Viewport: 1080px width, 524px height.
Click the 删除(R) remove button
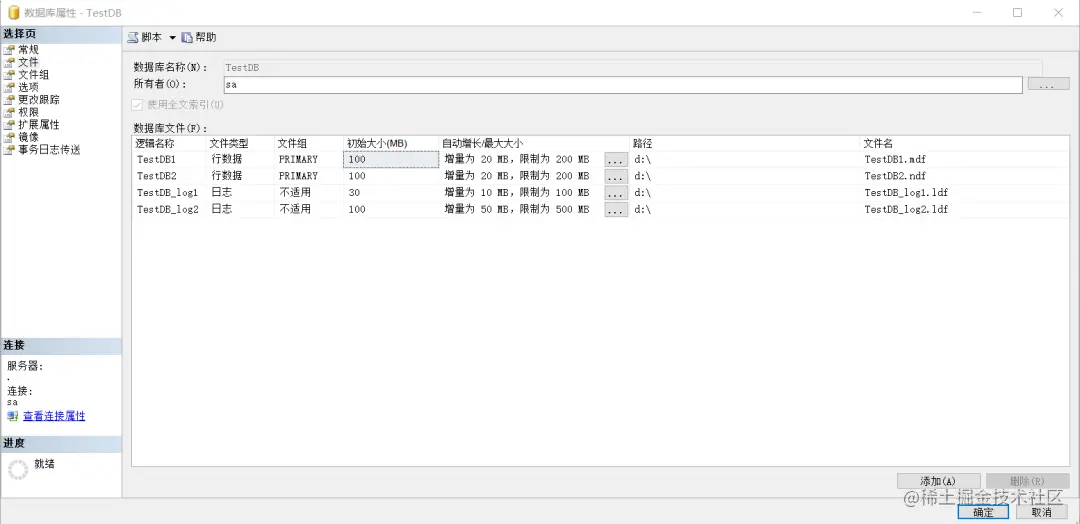(1027, 481)
